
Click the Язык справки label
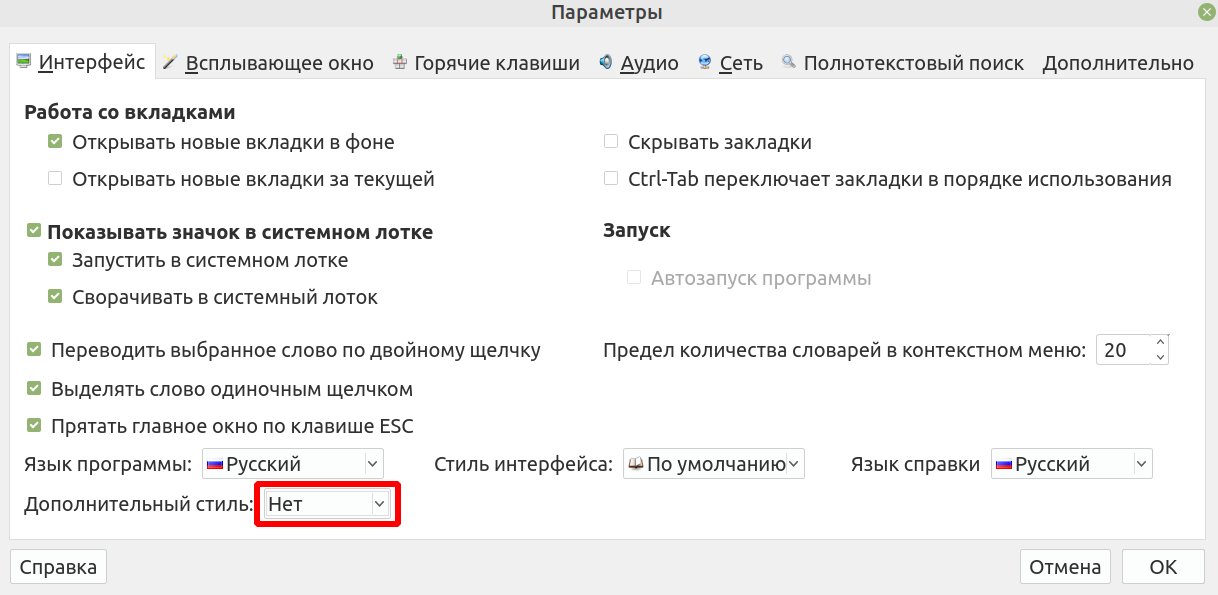click(x=915, y=464)
